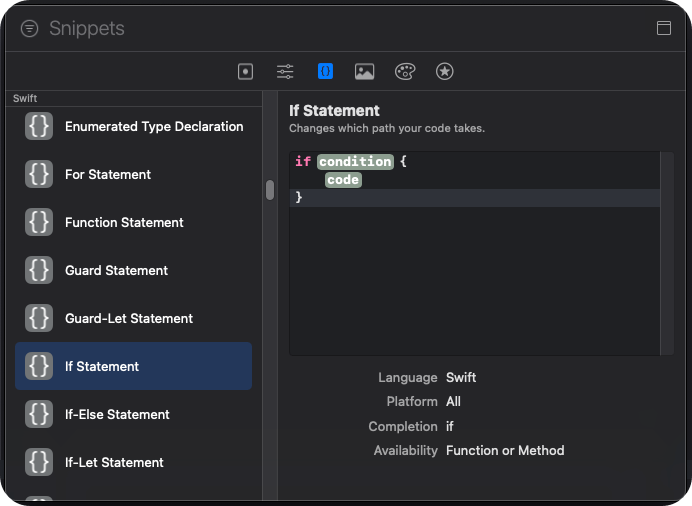Click the selected If Statement row
This screenshot has height=506, width=692.
click(x=133, y=366)
